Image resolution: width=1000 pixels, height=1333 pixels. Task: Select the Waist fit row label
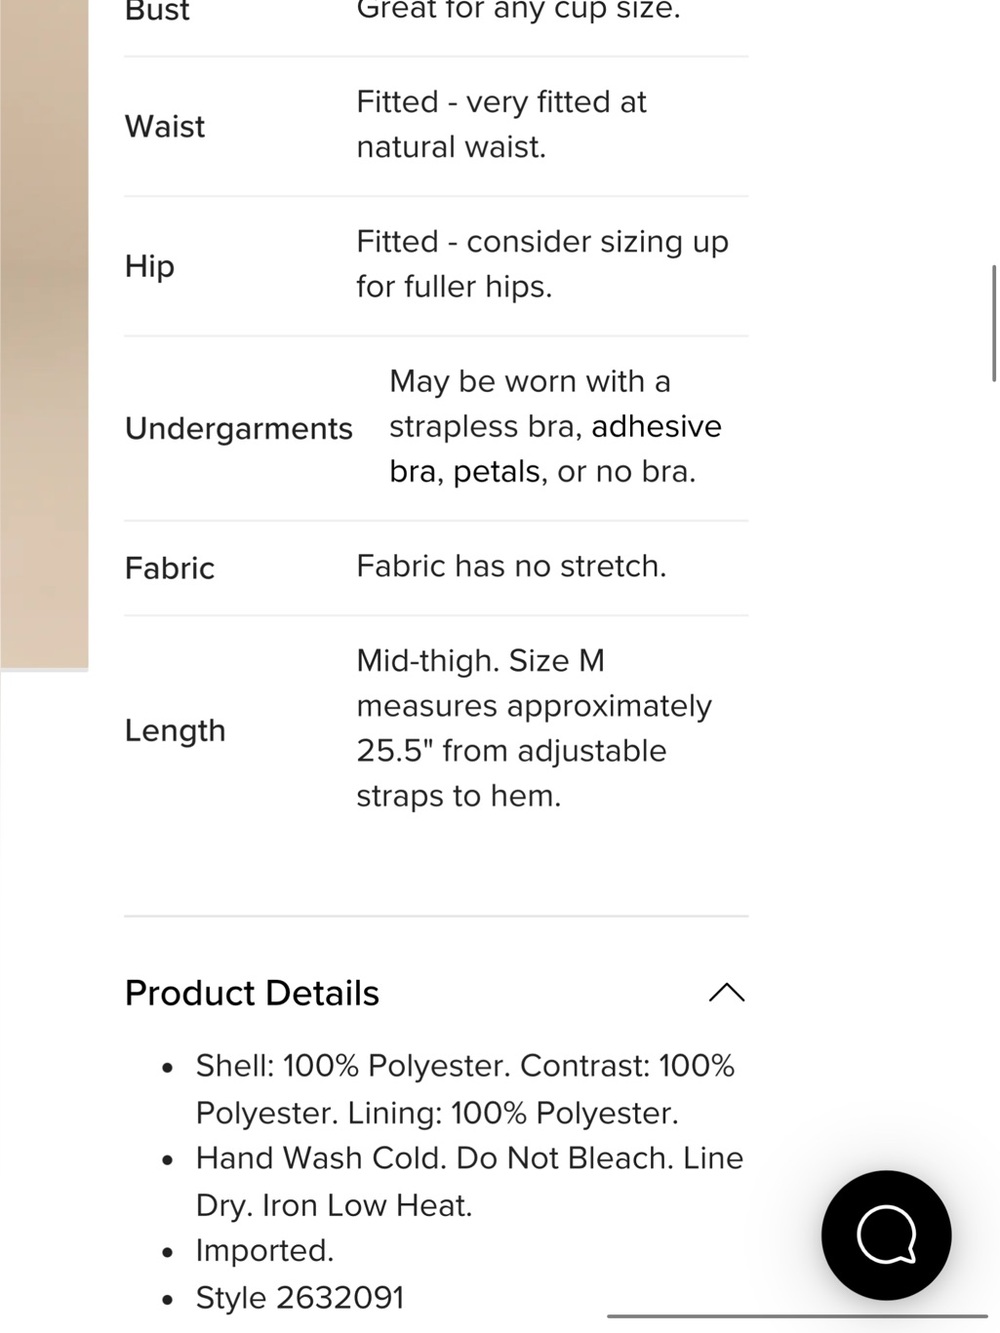coord(165,126)
